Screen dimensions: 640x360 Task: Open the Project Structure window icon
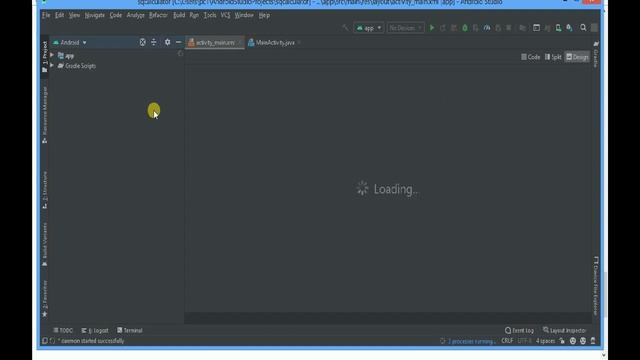click(x=536, y=28)
